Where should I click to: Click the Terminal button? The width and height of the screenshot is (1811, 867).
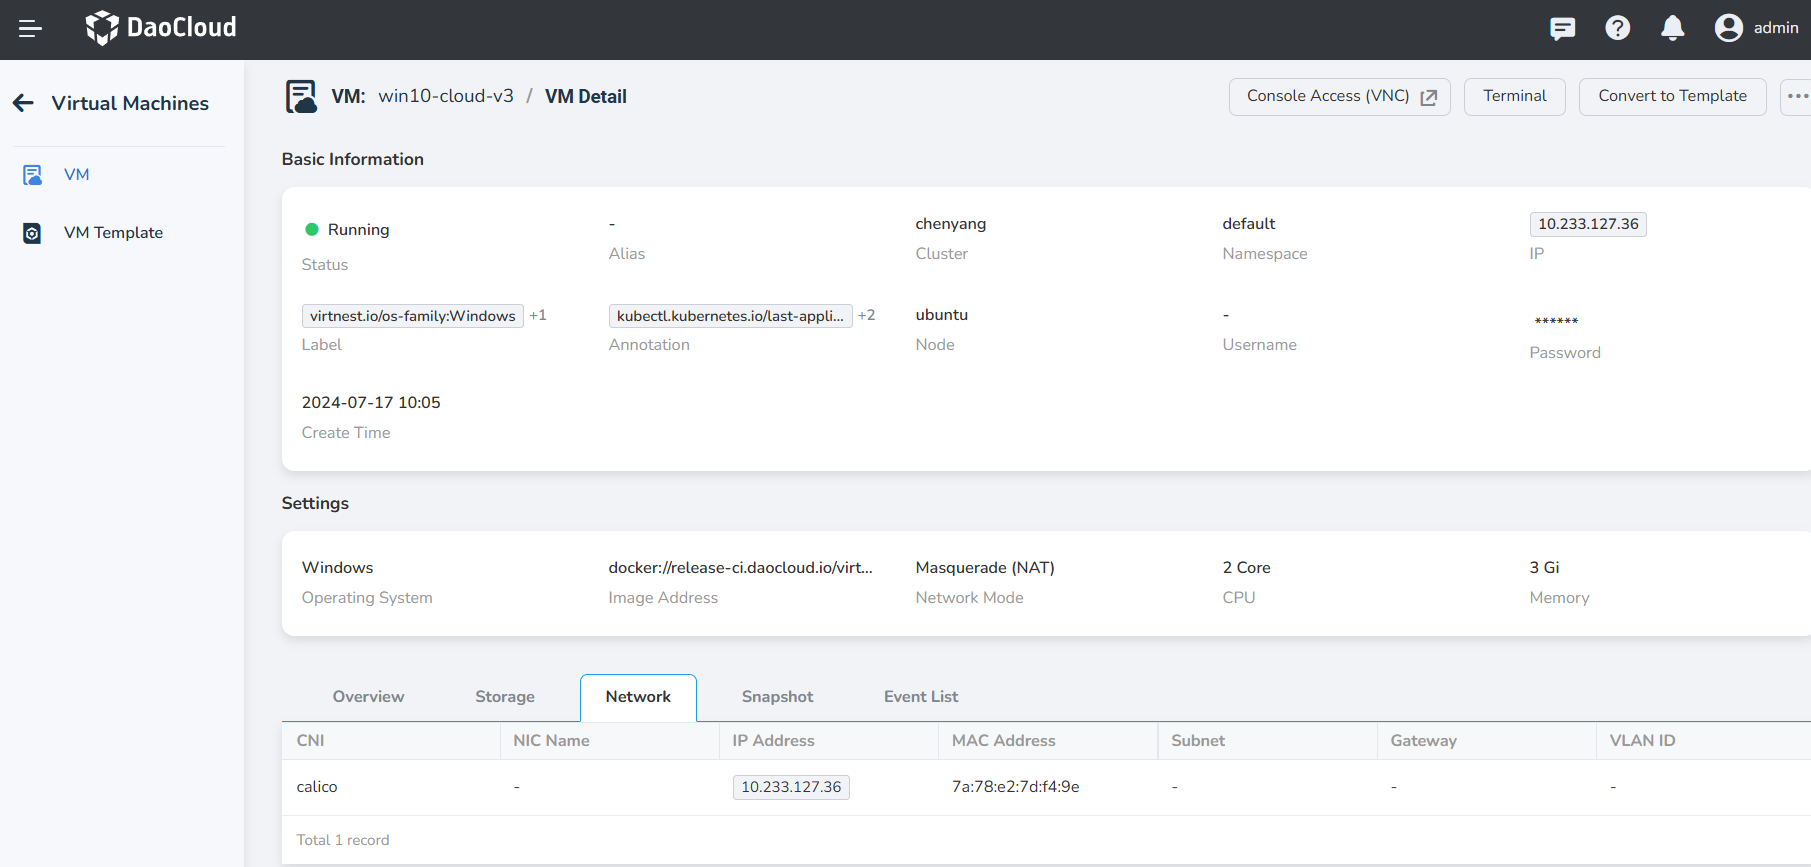(1514, 97)
